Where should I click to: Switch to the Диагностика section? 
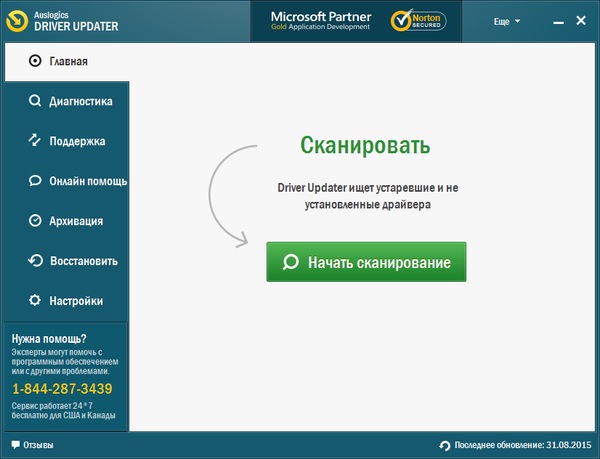67,101
